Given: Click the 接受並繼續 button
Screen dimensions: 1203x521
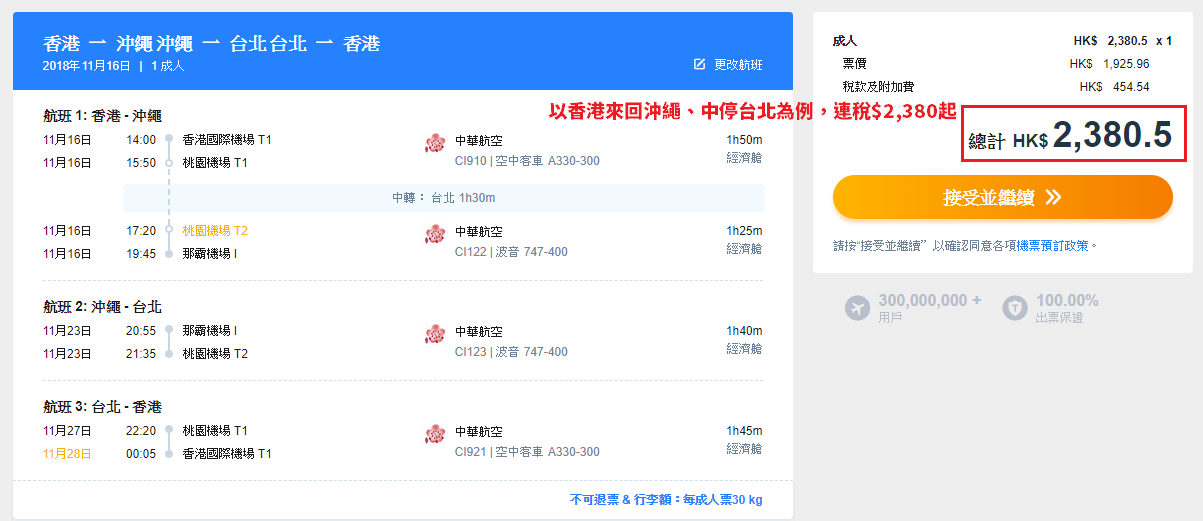Looking at the screenshot, I should 1002,197.
